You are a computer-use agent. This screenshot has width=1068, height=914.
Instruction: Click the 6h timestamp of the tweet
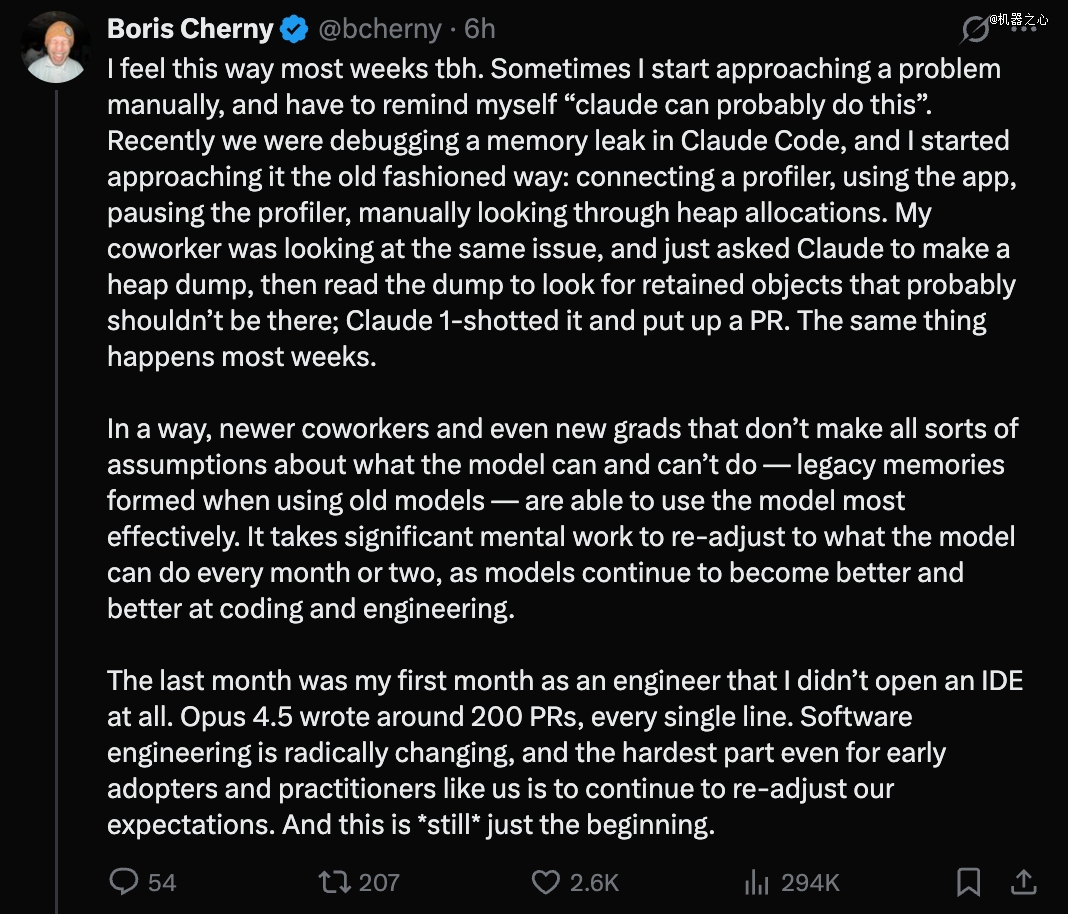pos(480,30)
